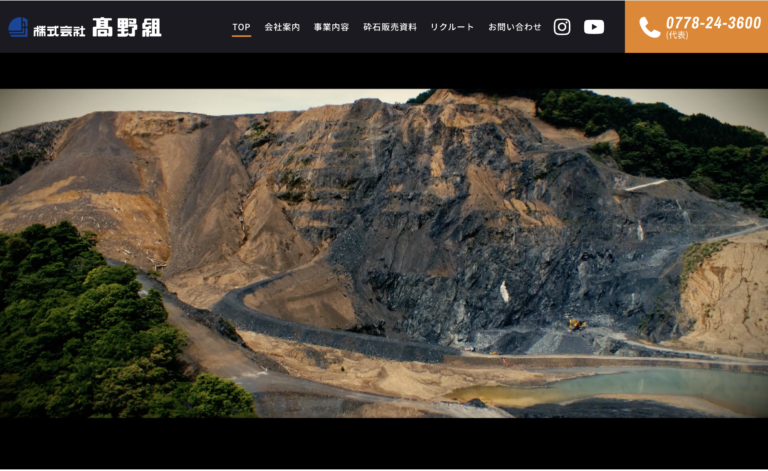Navigate to the リクルート page
This screenshot has width=768, height=471.
[452, 27]
